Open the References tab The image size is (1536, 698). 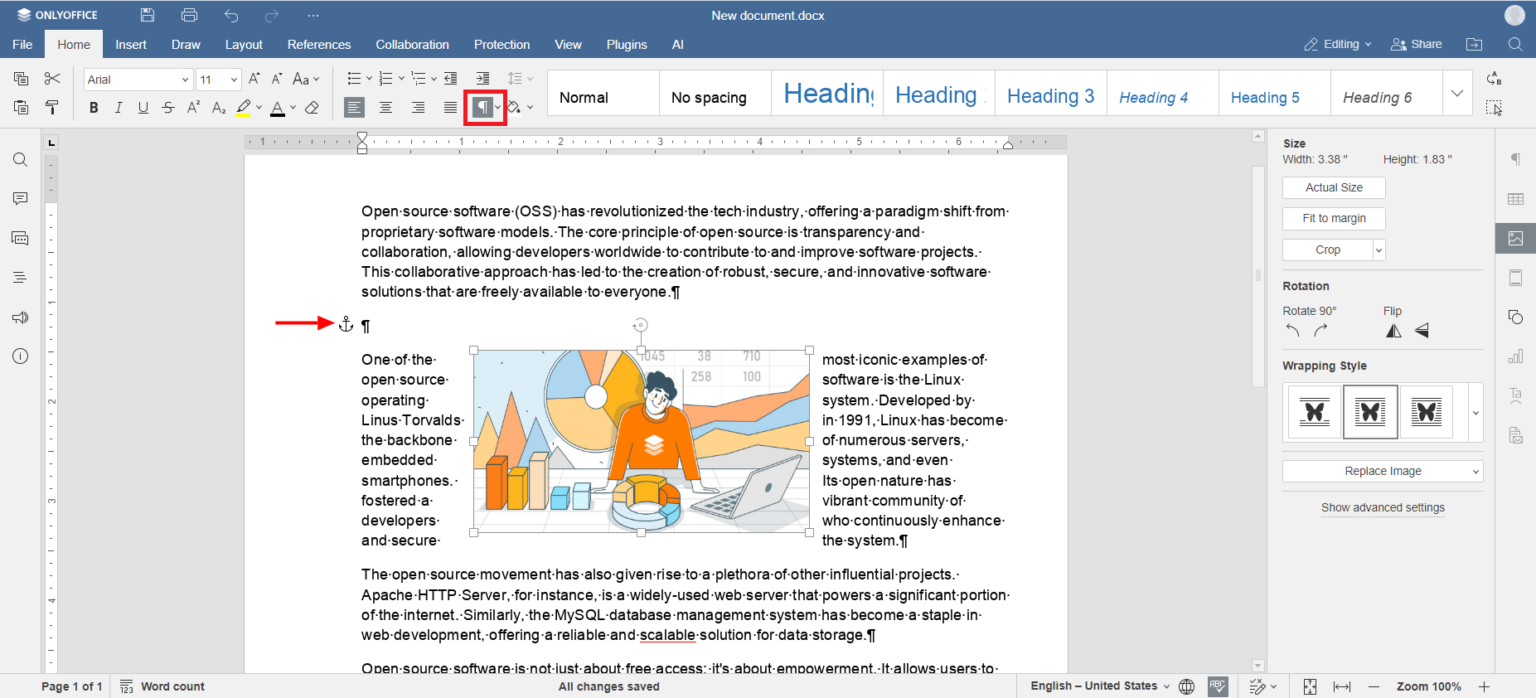[319, 44]
